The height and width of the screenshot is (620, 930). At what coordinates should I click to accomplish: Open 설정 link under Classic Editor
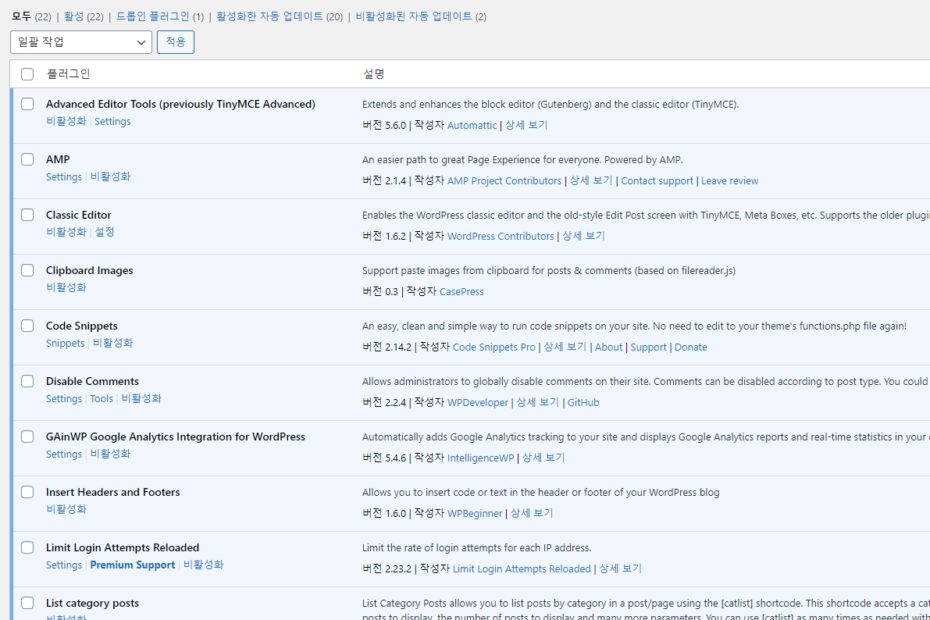click(104, 232)
